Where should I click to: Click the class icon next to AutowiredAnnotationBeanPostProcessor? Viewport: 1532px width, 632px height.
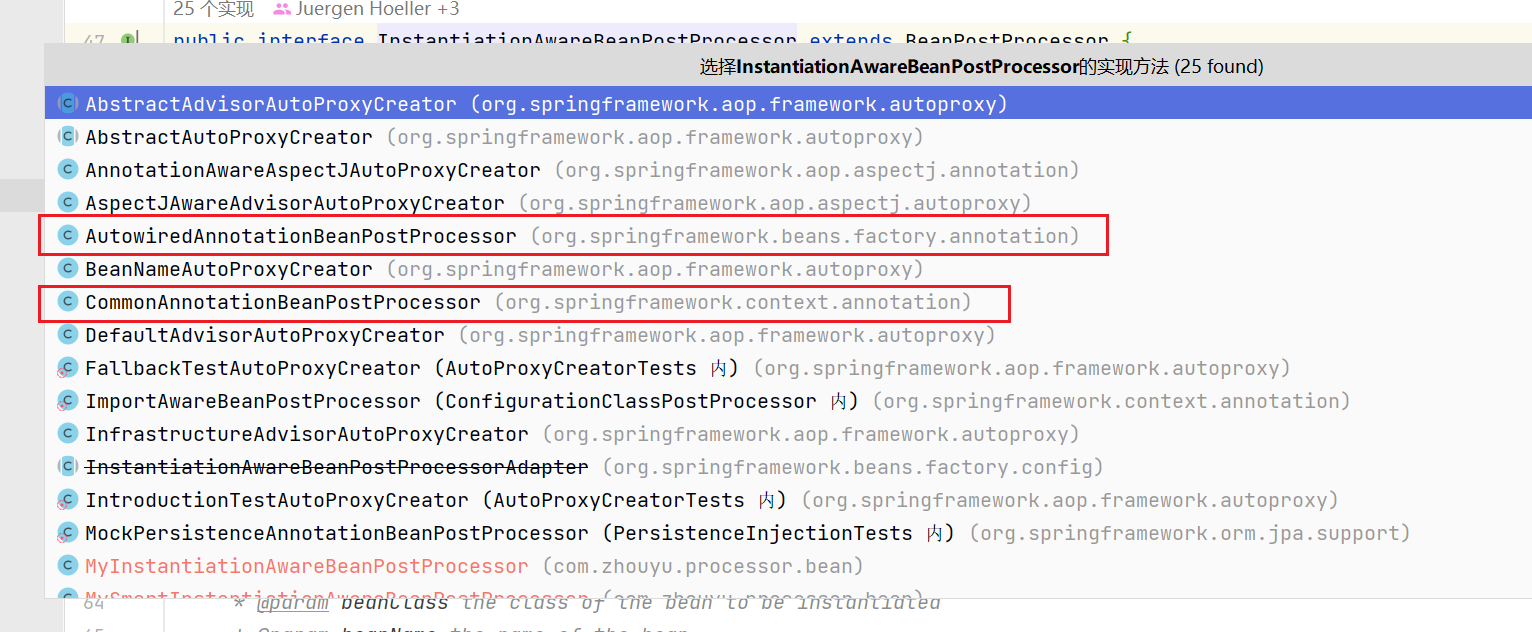click(x=68, y=235)
